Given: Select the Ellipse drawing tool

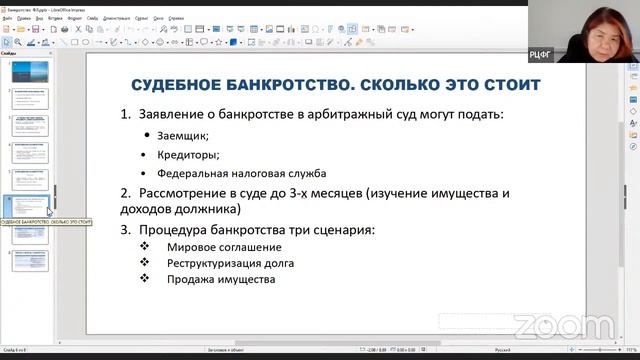Looking at the screenshot, I should coord(85,42).
